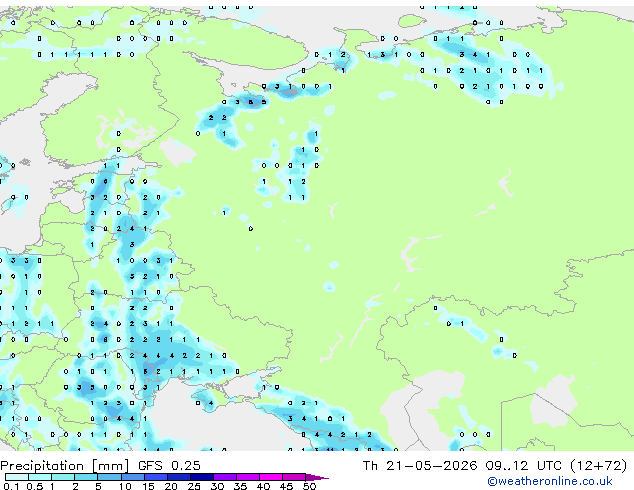
Task: Select the date Th 21-05-2026 09..12 UTC text
Action: pos(464,466)
